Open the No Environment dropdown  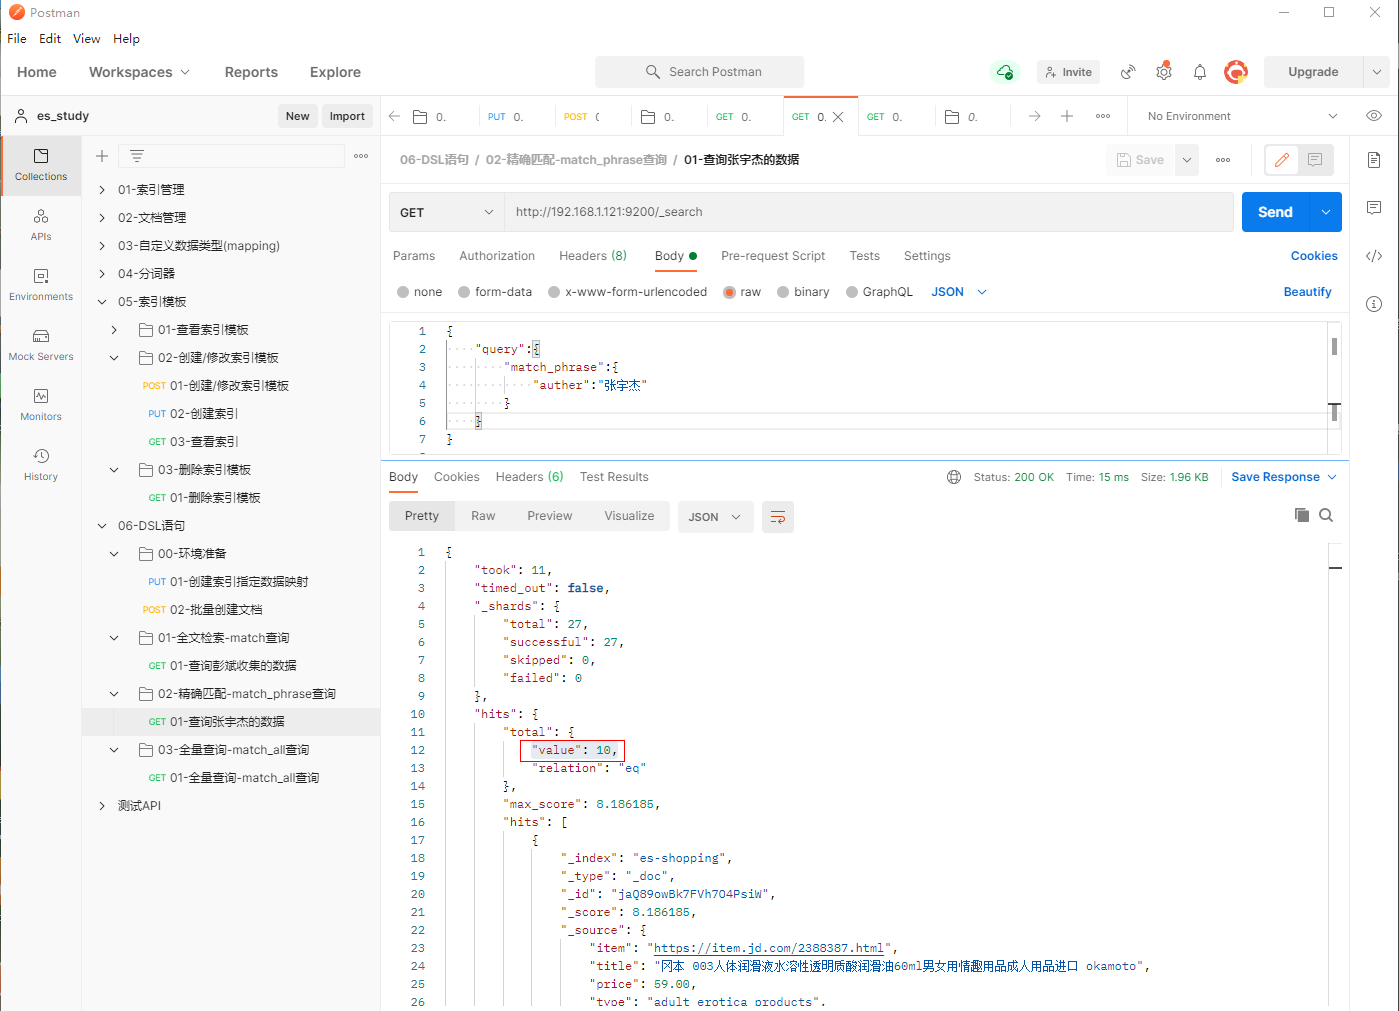click(1242, 116)
